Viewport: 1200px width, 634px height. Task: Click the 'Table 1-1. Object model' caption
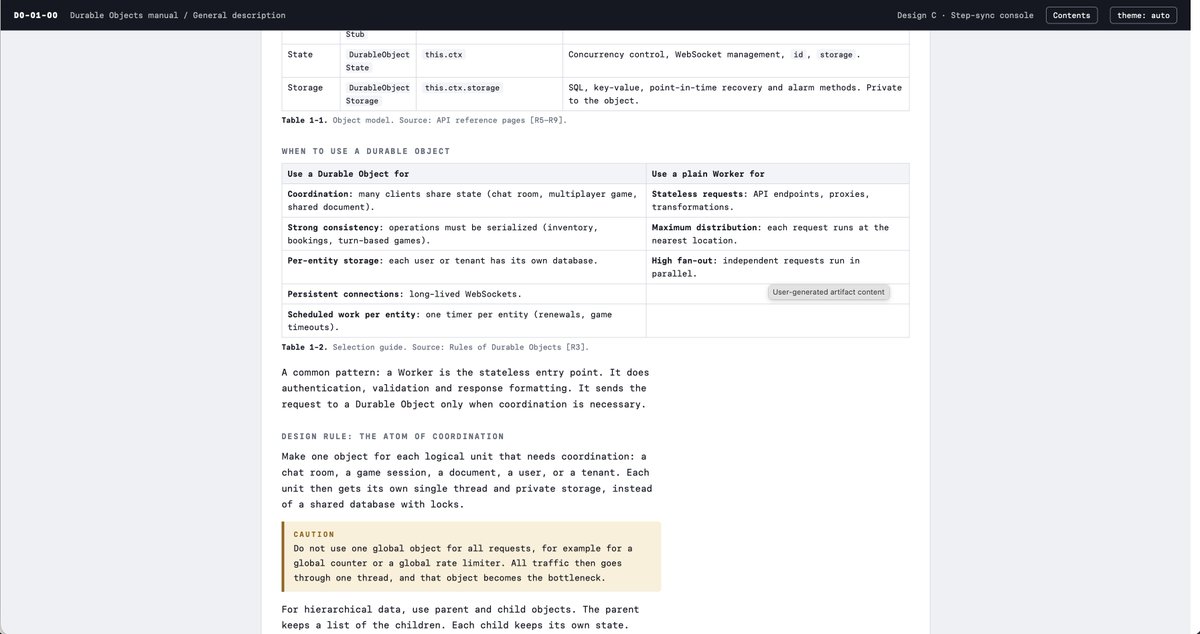coord(424,120)
